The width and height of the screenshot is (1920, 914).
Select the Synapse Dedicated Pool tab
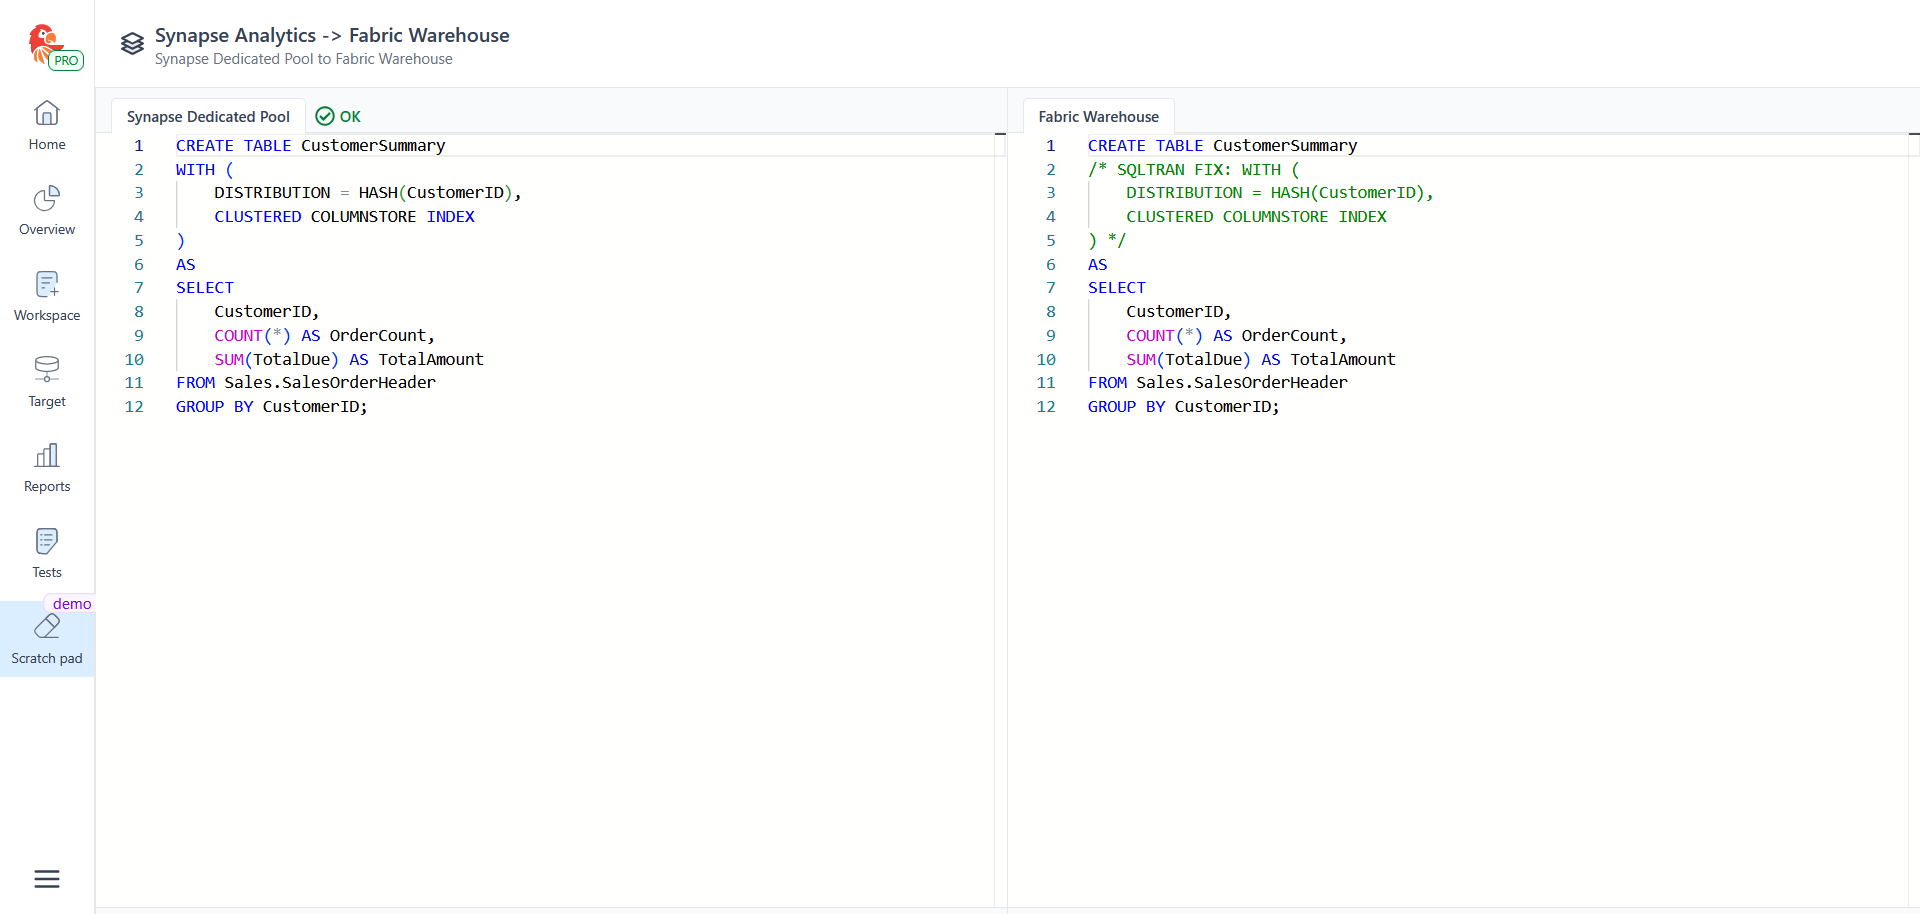(208, 117)
